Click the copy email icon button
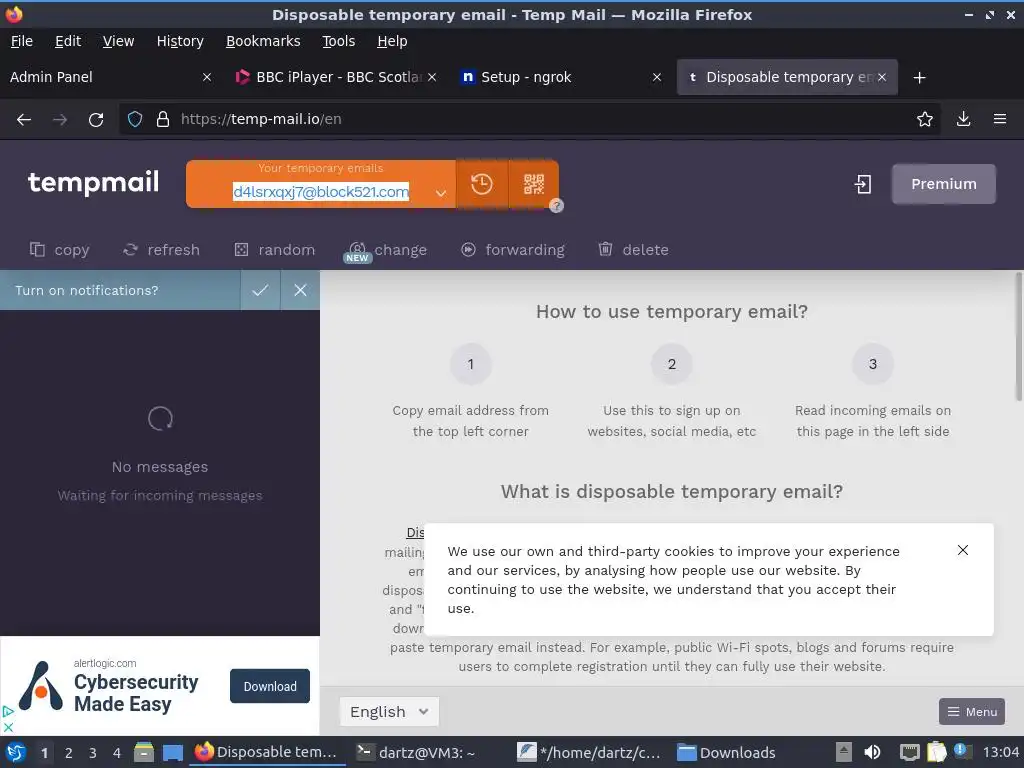 [x=59, y=249]
